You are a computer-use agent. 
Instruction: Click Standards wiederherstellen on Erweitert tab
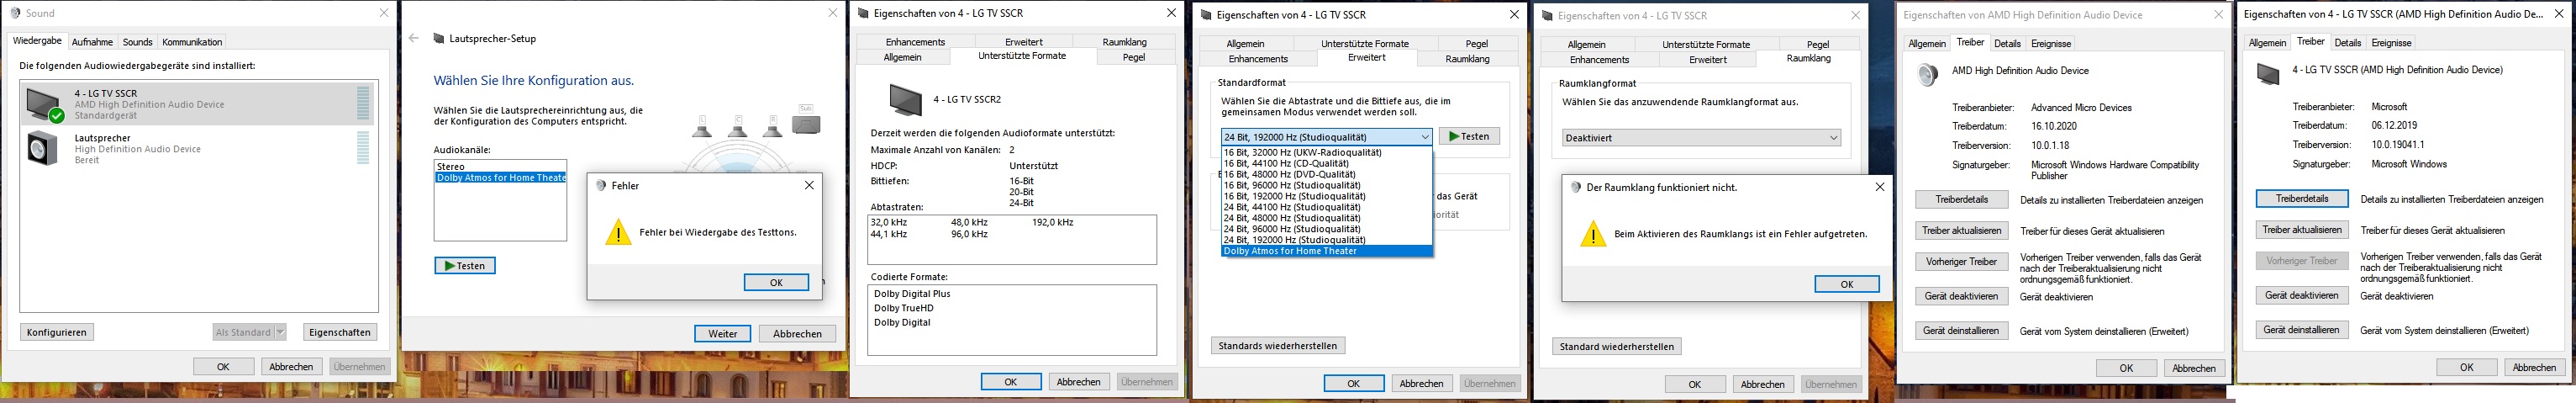point(1277,346)
